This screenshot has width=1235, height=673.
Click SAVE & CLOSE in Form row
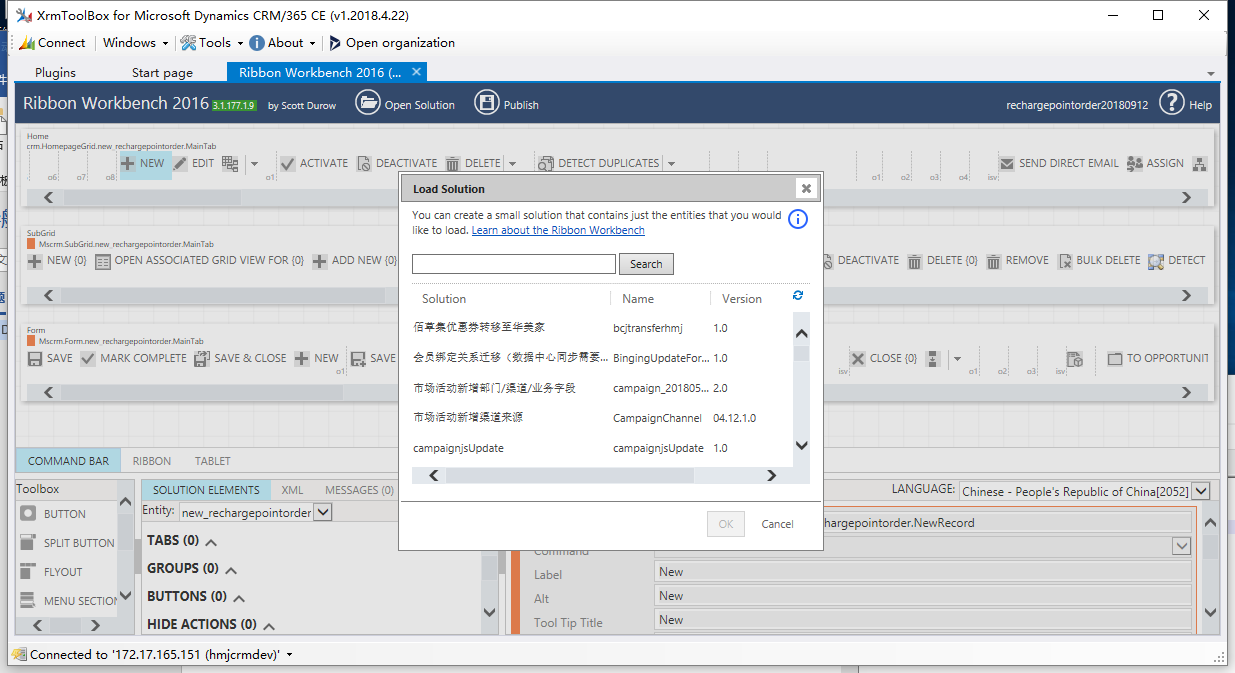240,358
